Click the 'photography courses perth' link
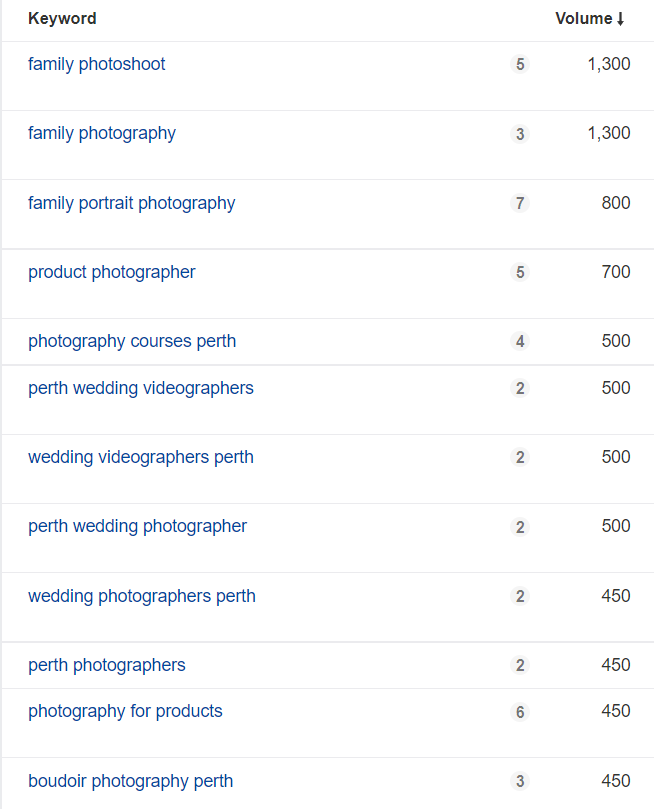The image size is (654, 809). 132,342
